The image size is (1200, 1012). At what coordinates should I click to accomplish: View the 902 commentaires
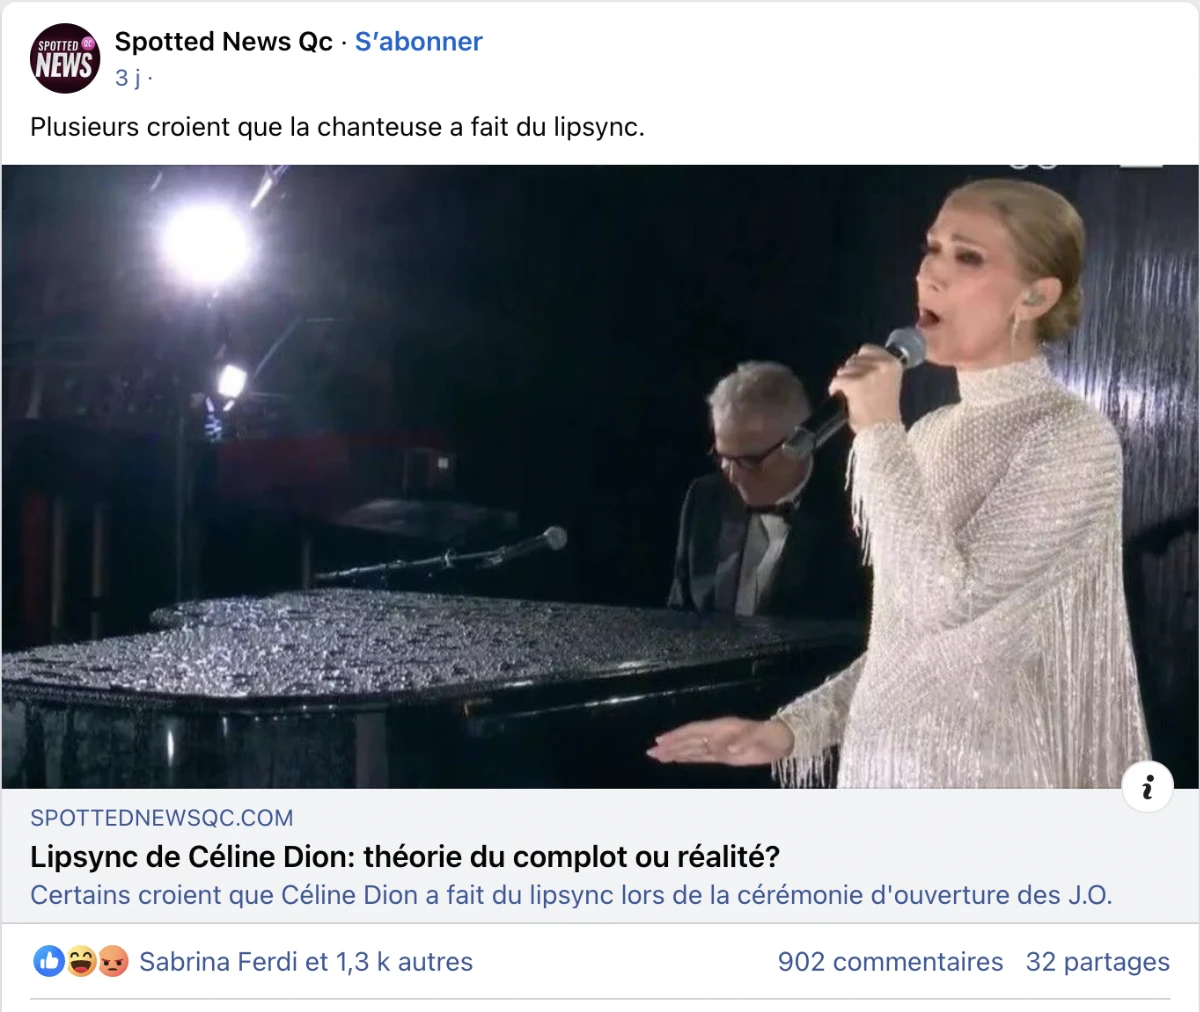(890, 962)
